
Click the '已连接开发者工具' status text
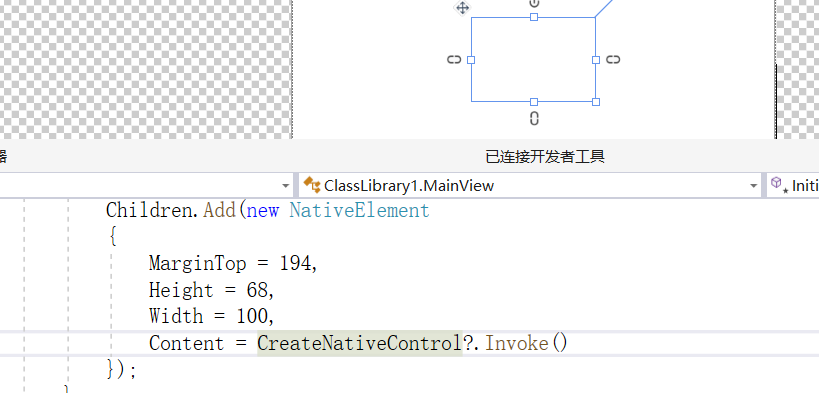[545, 157]
